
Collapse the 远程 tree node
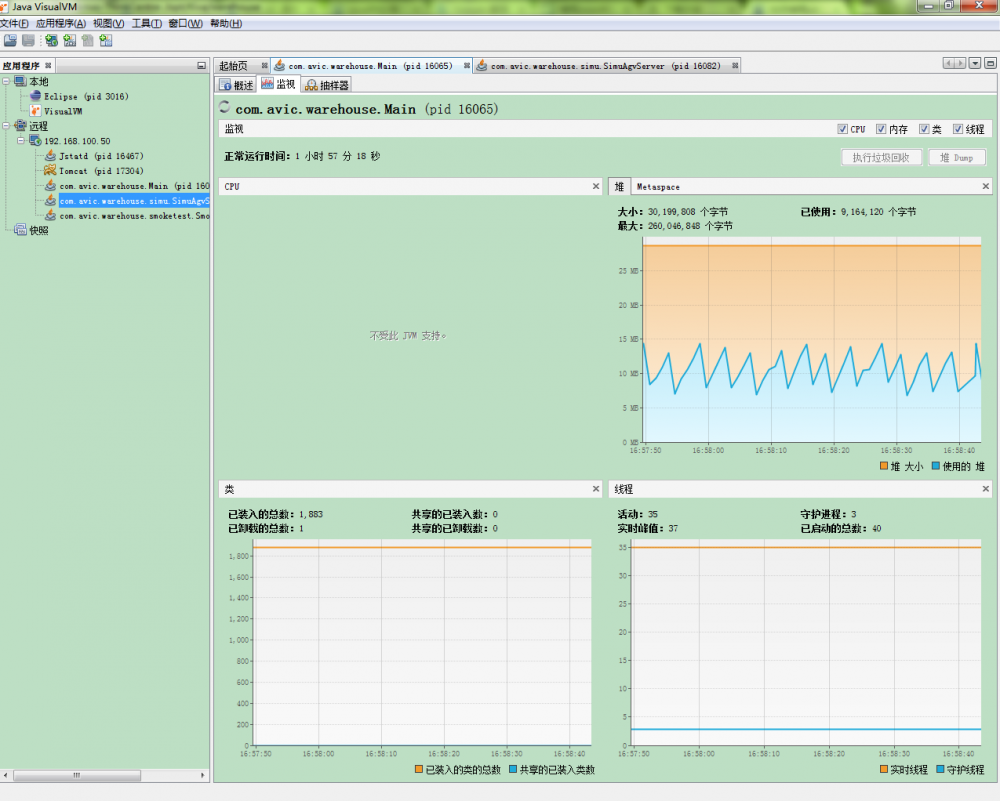(x=8, y=126)
